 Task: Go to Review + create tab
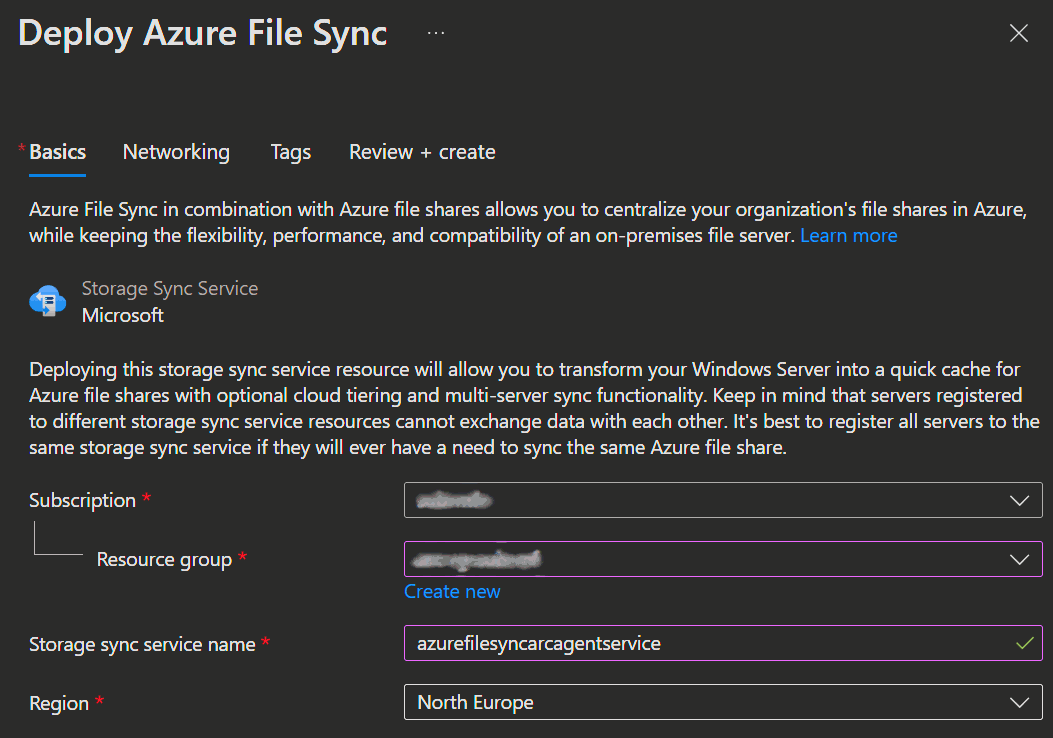click(422, 152)
